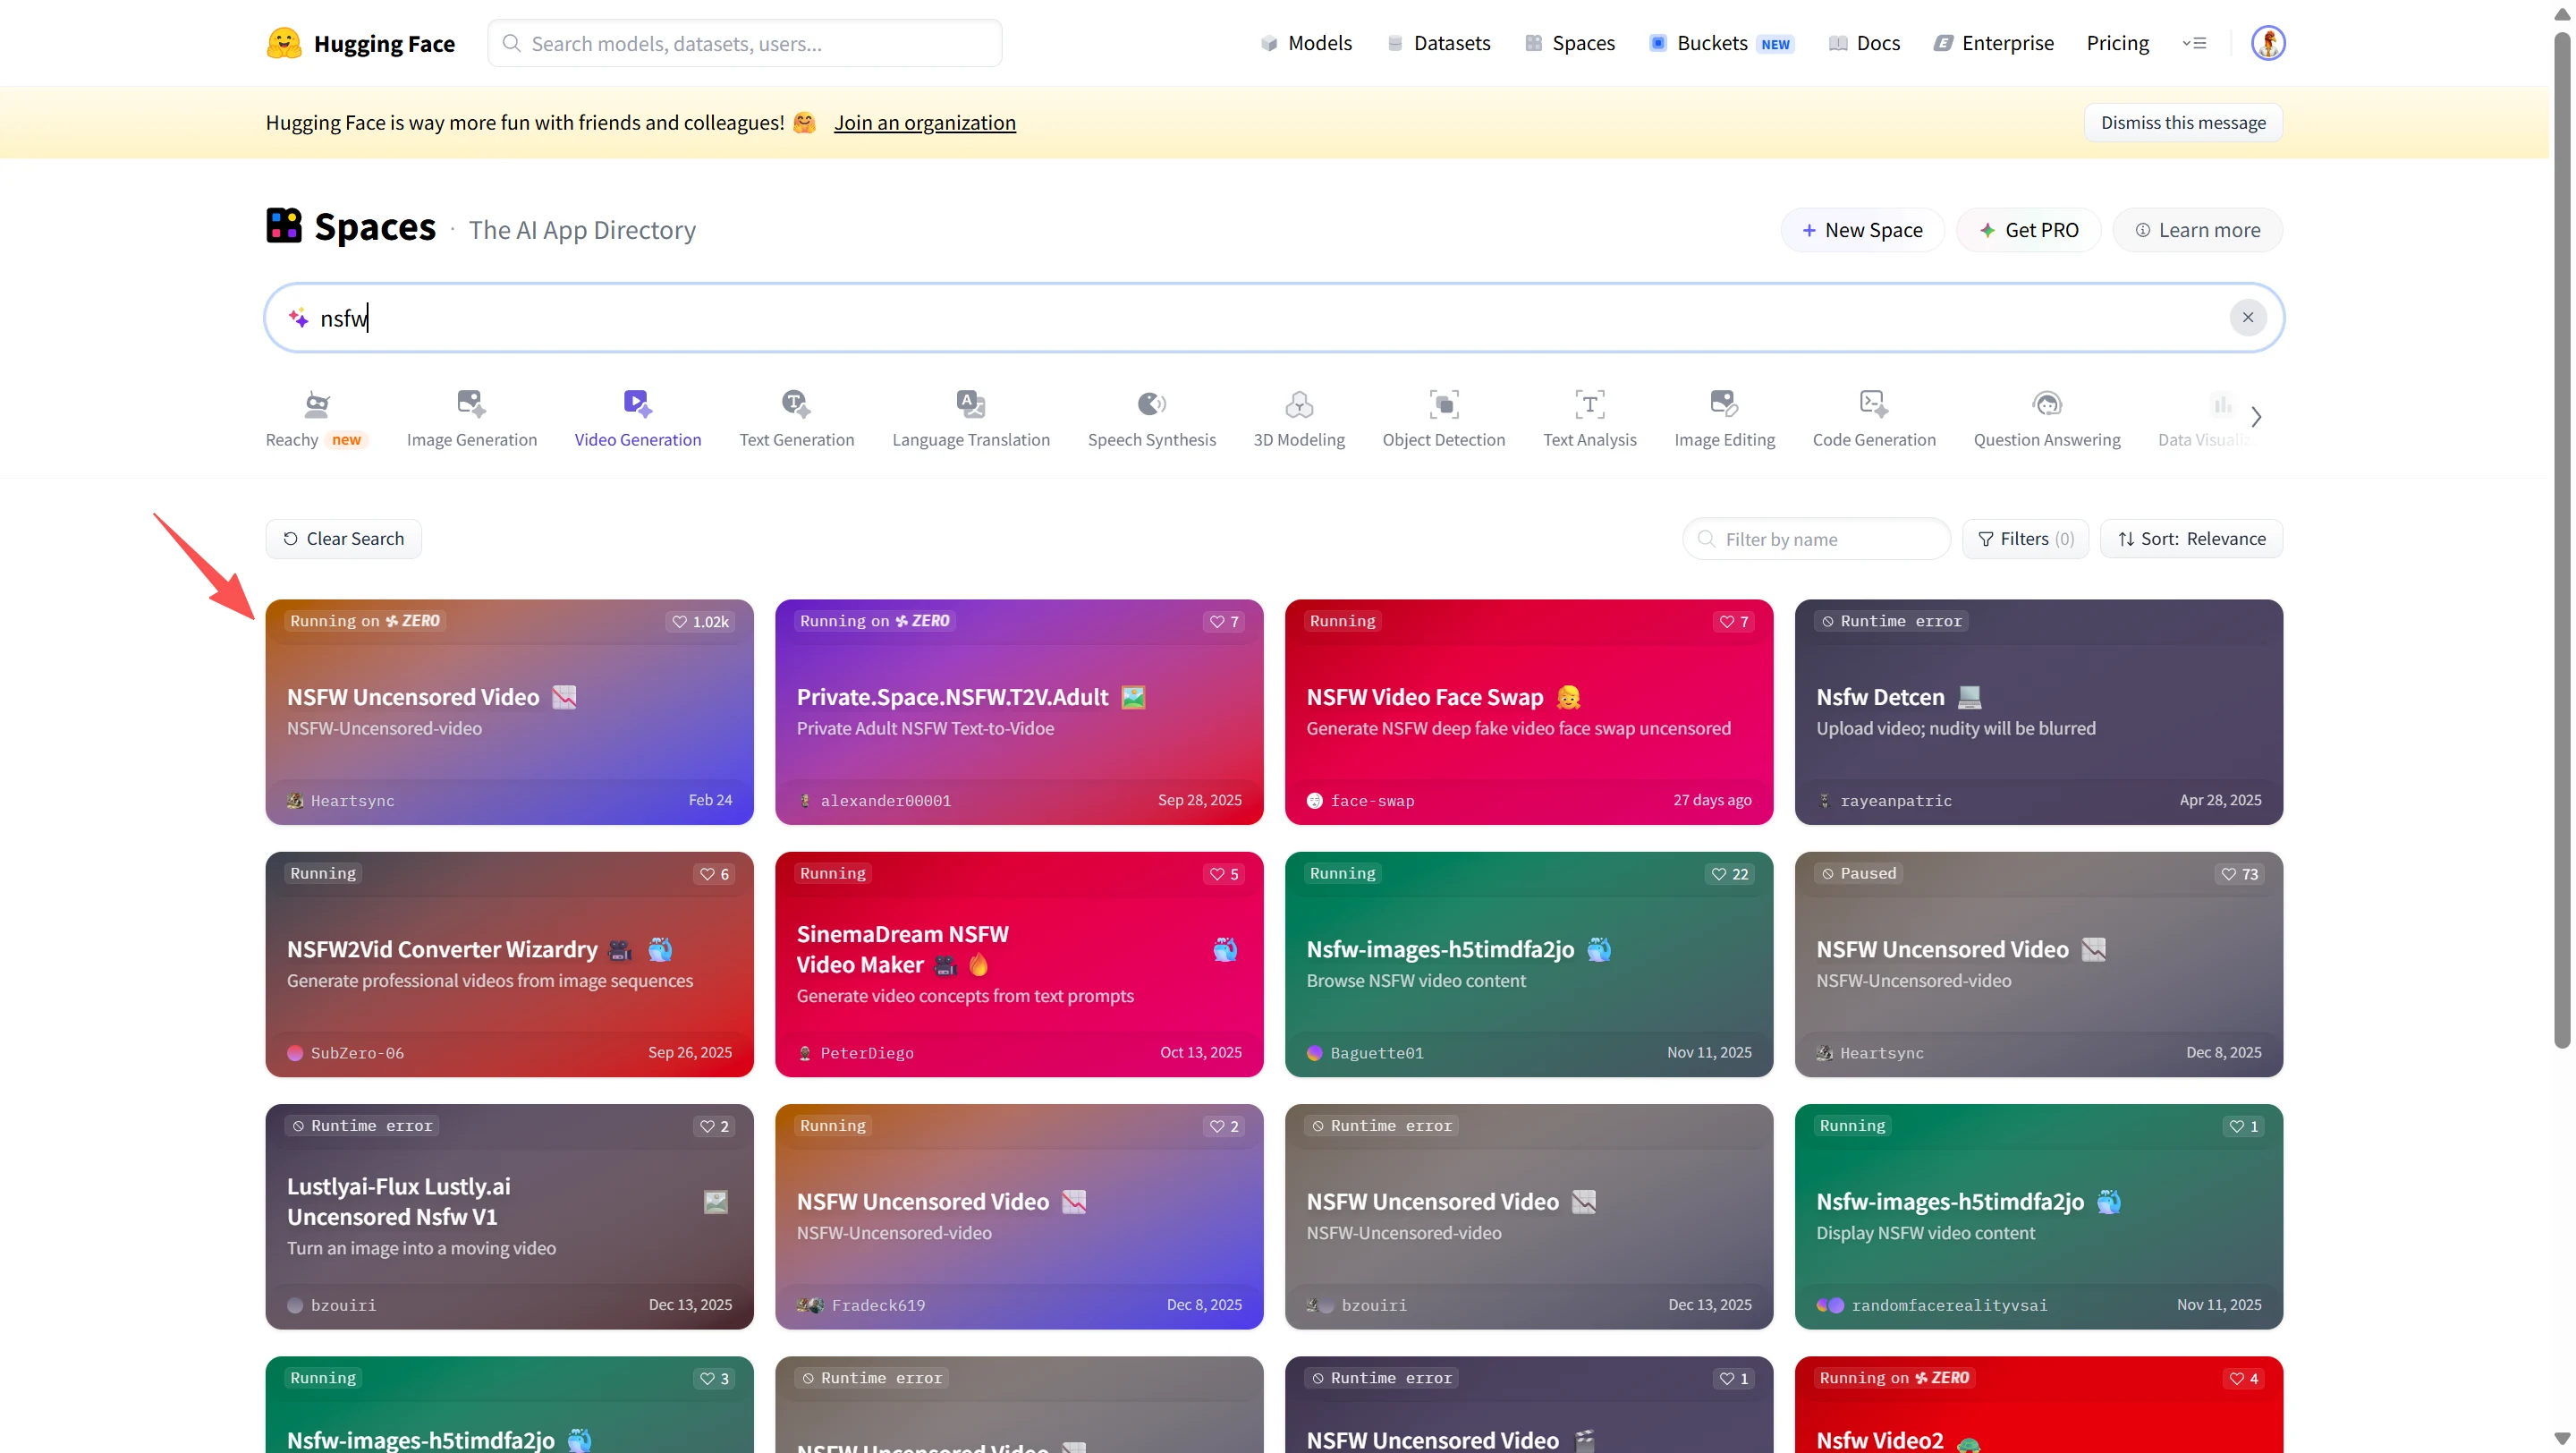Go to Datasets in the top nav
Viewport: 2576px width, 1453px height.
tap(1439, 43)
